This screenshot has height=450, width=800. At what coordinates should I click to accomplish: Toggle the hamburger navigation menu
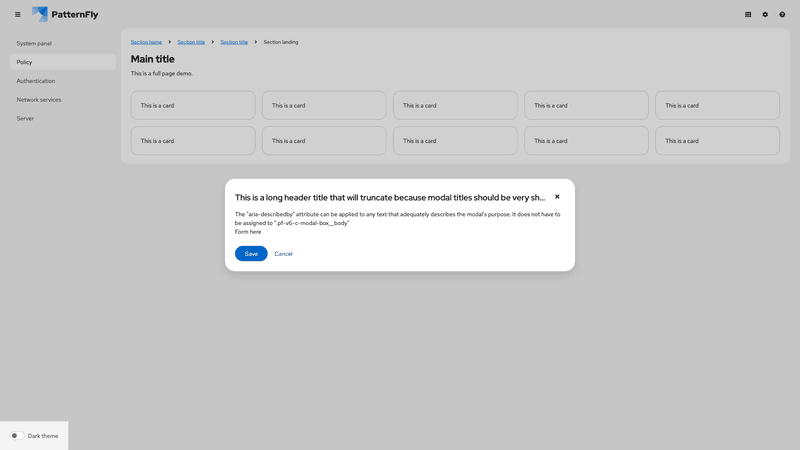tap(17, 15)
